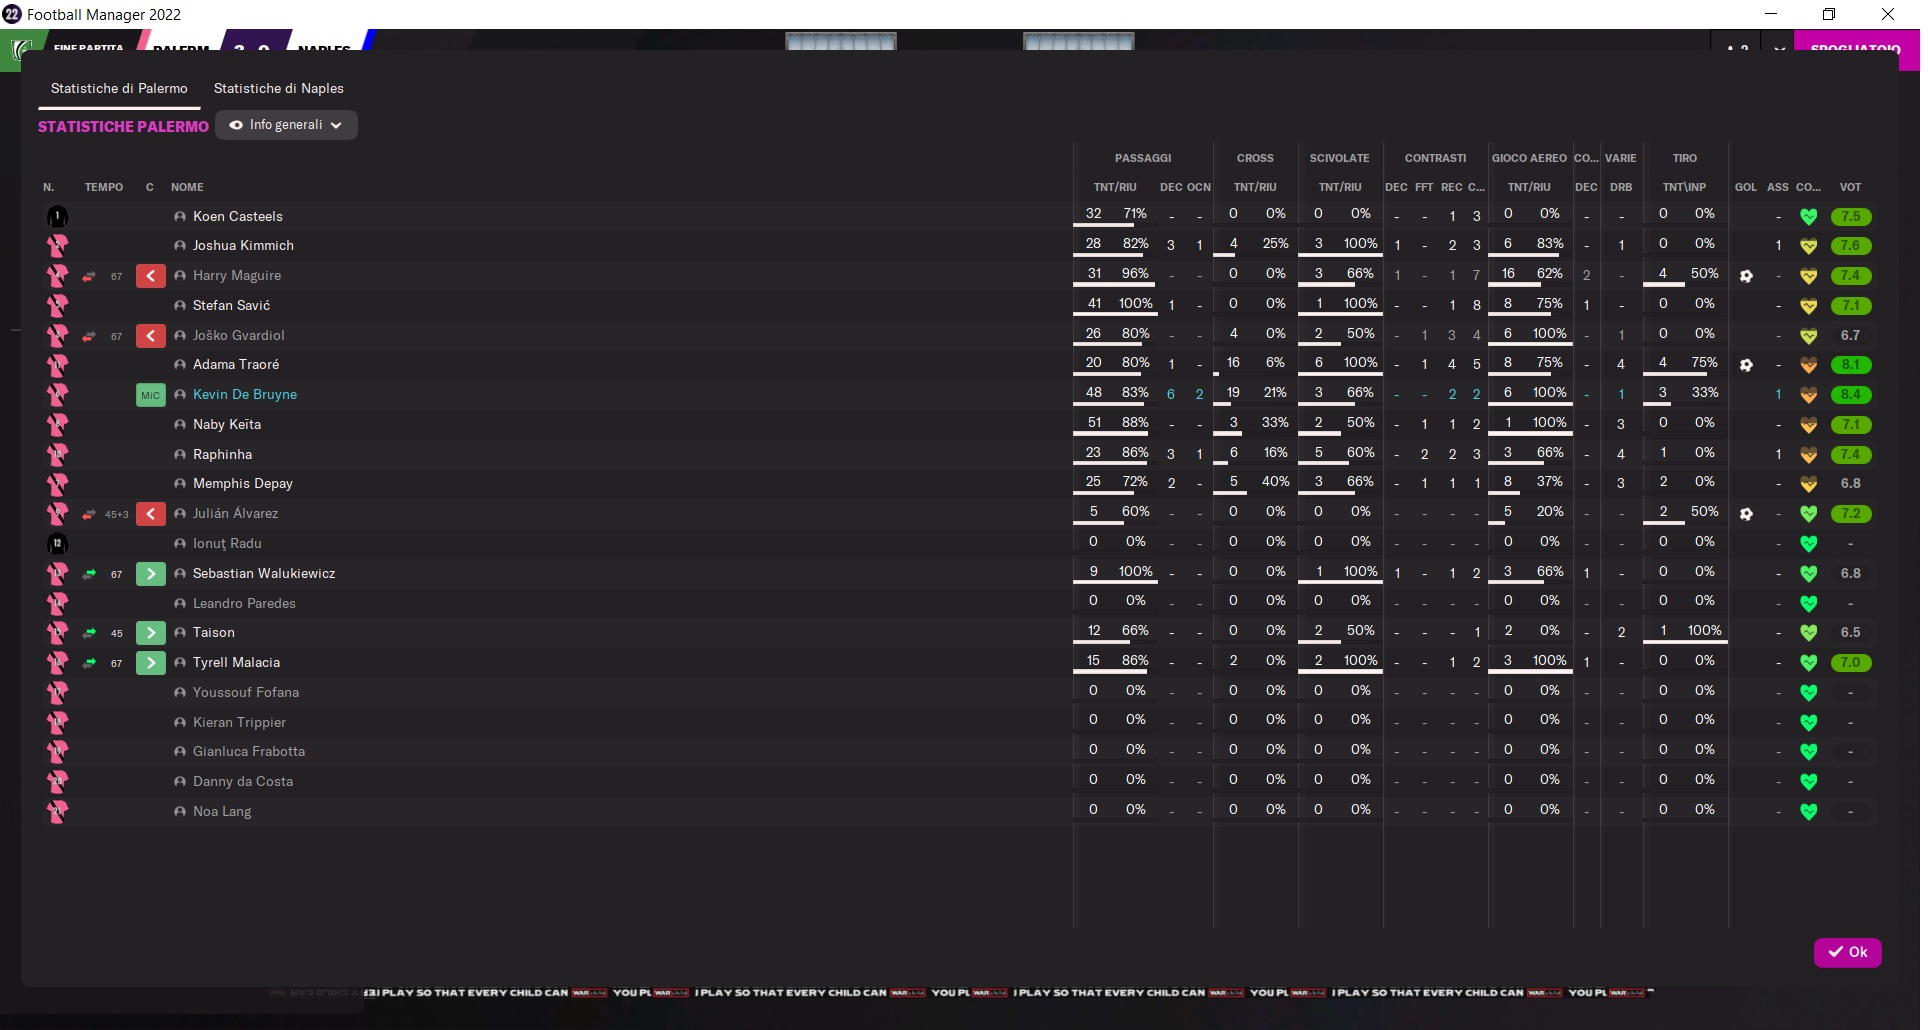Open Koen Casteels' player profile
Image resolution: width=1928 pixels, height=1030 pixels.
click(238, 216)
